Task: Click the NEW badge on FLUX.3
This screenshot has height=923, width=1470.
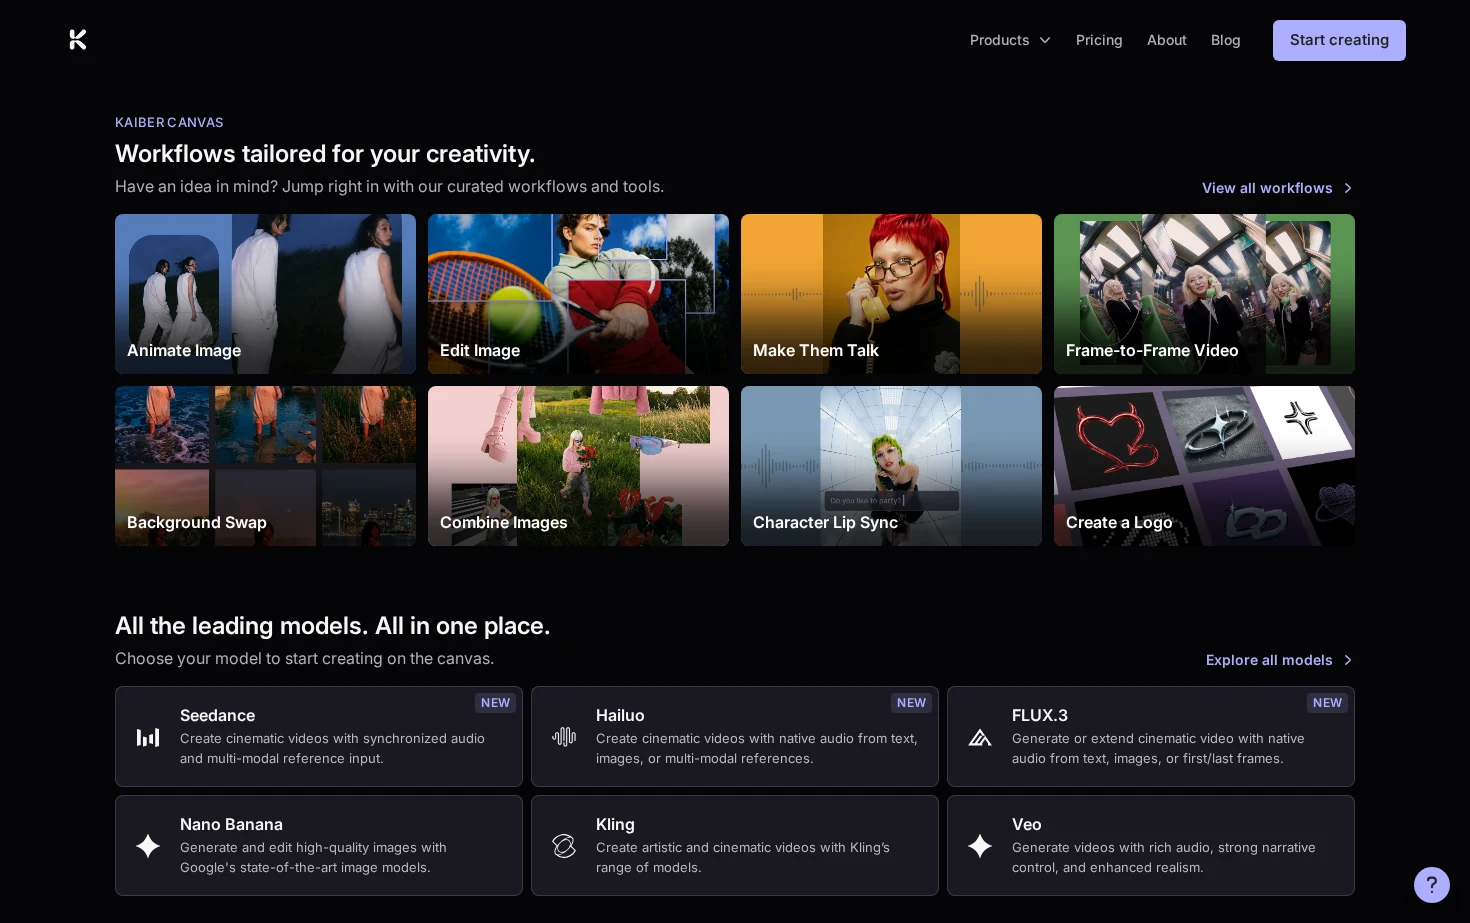Action: click(x=1327, y=703)
